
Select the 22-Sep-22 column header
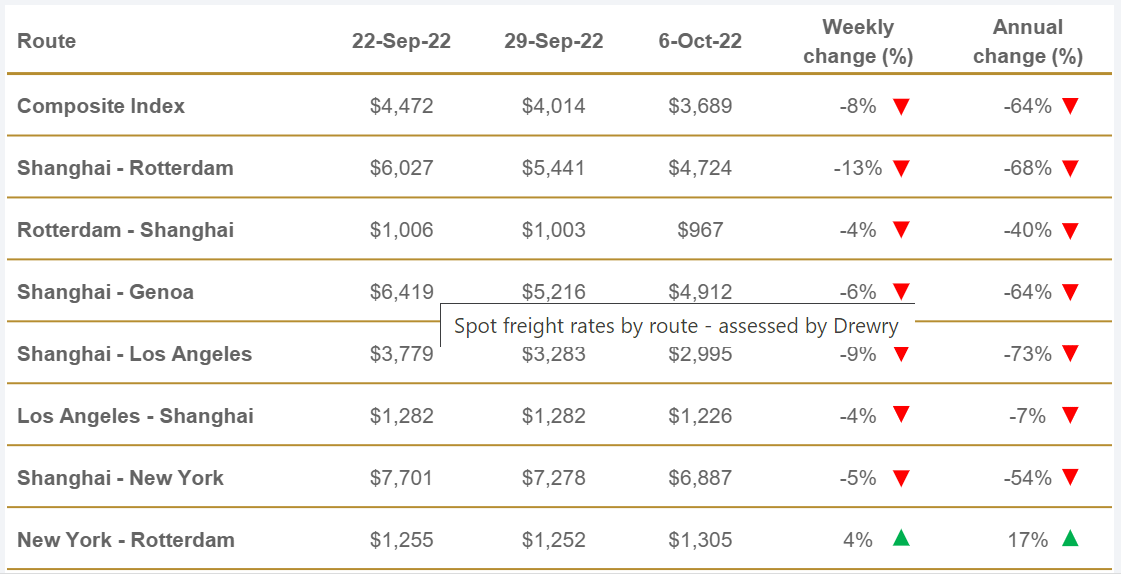pyautogui.click(x=401, y=41)
